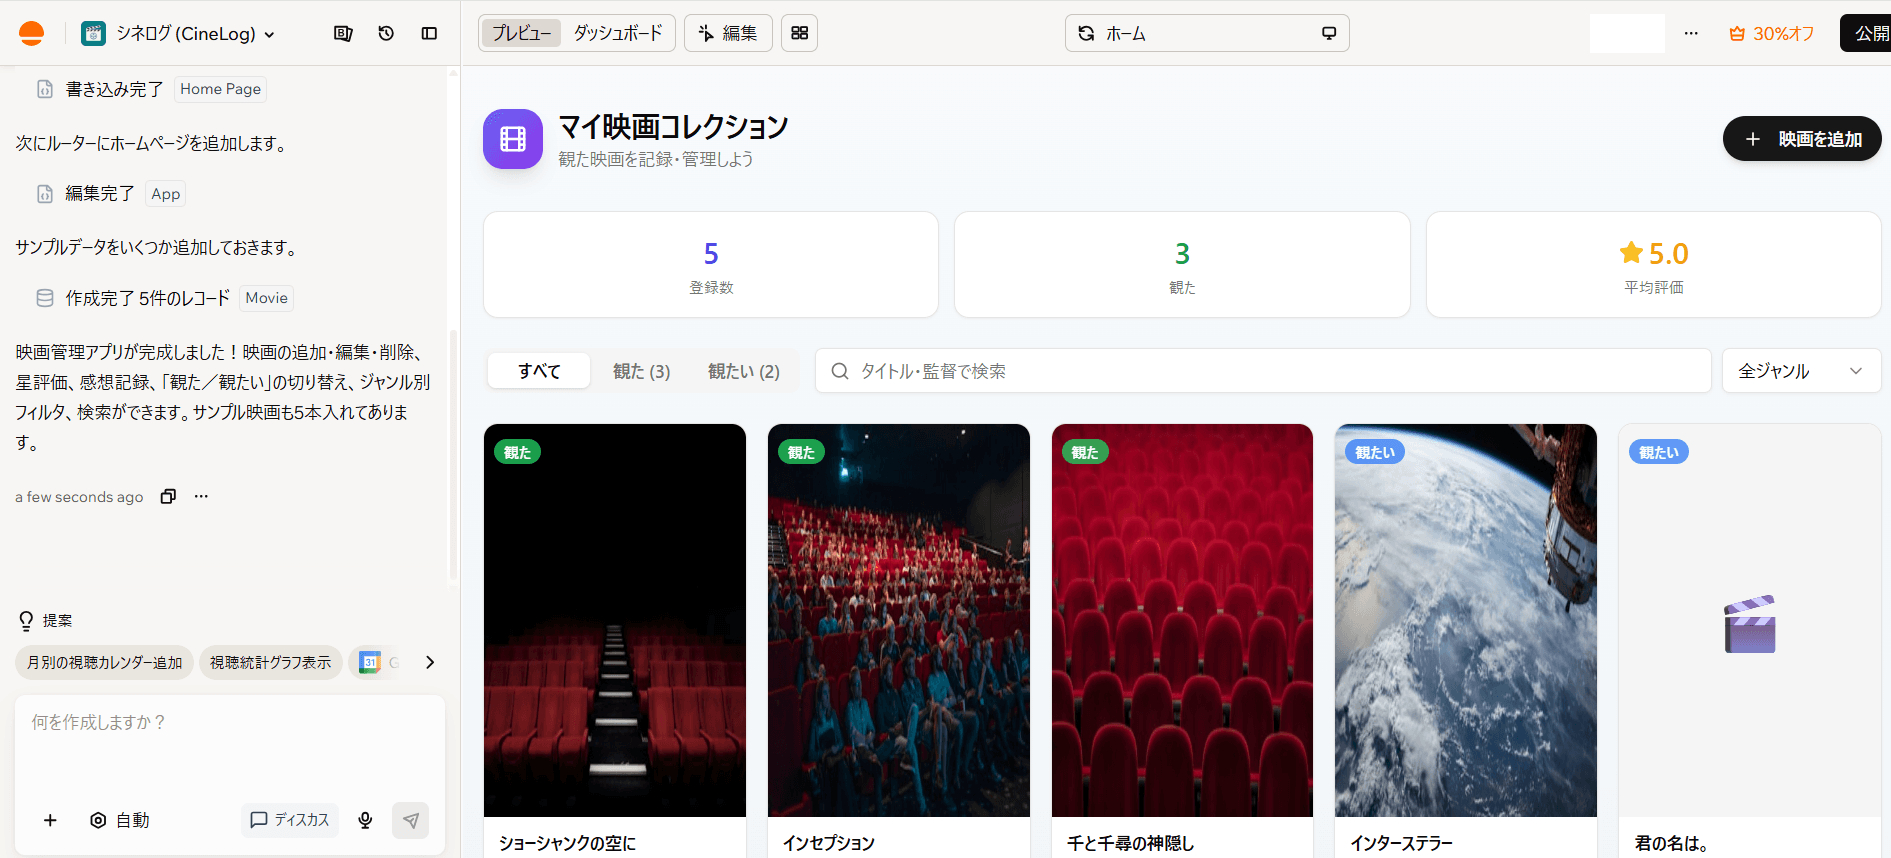
Task: Click the 公開 publish button
Action: pos(1867,33)
